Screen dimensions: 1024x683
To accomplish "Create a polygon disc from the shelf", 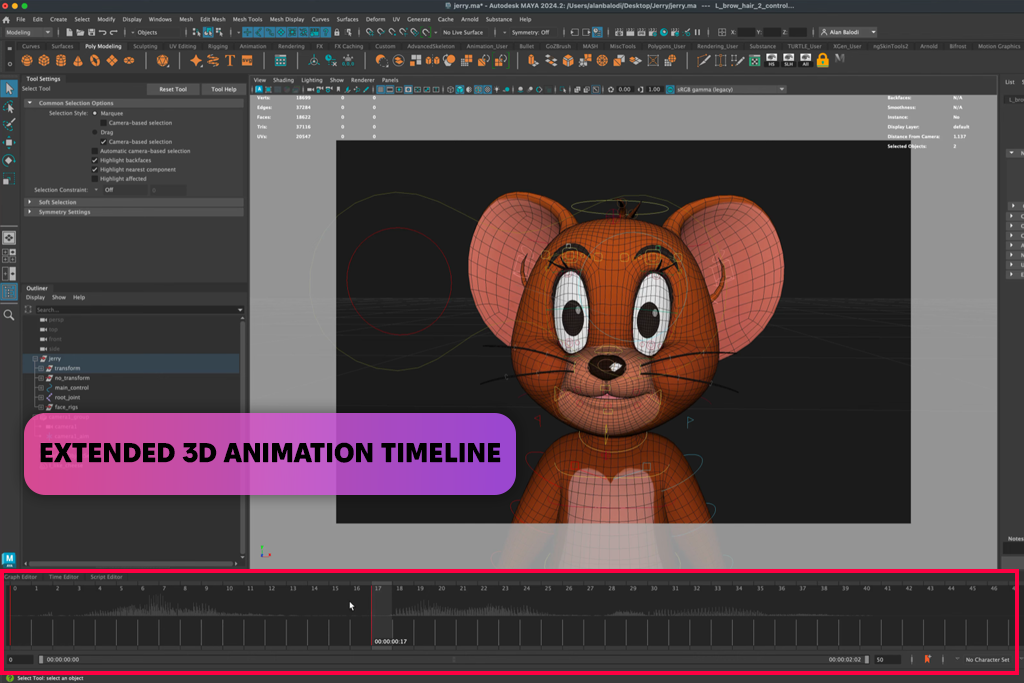I will (x=129, y=61).
